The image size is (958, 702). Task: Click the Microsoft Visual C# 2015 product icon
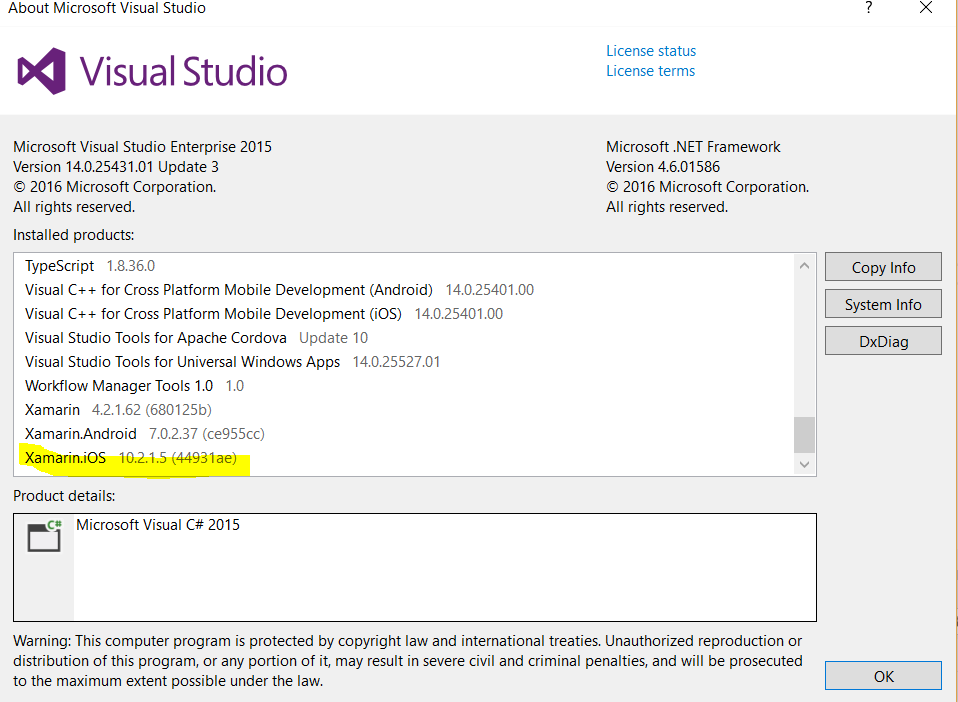click(45, 536)
